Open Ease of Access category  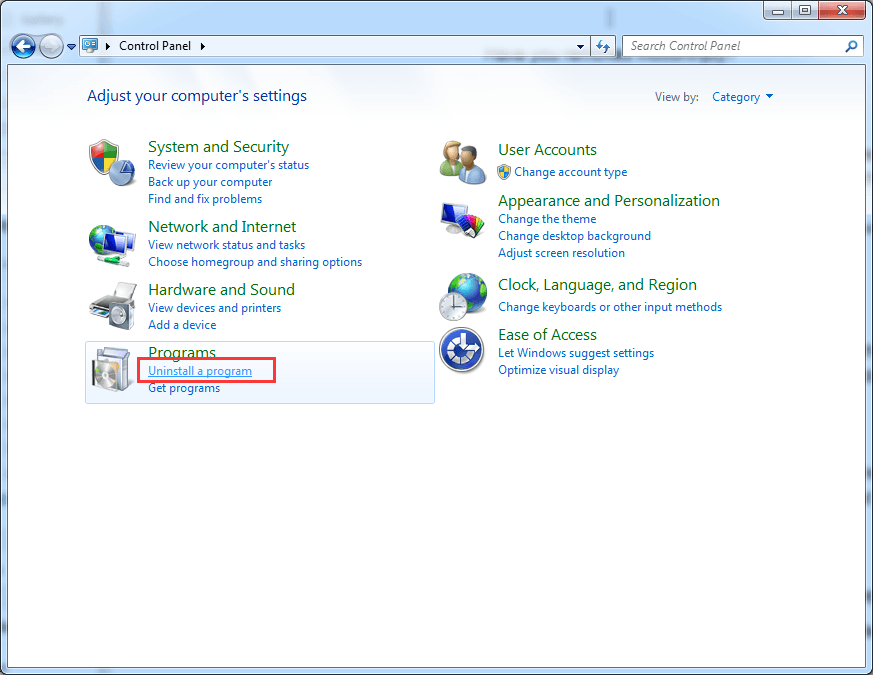(x=547, y=335)
